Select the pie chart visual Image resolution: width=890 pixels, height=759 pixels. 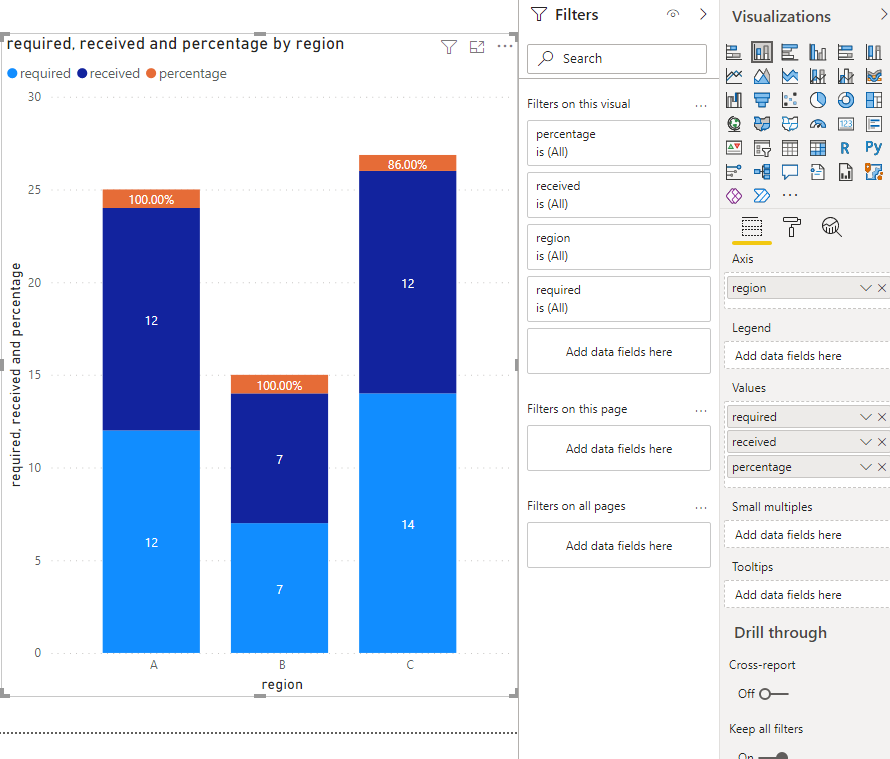817,100
